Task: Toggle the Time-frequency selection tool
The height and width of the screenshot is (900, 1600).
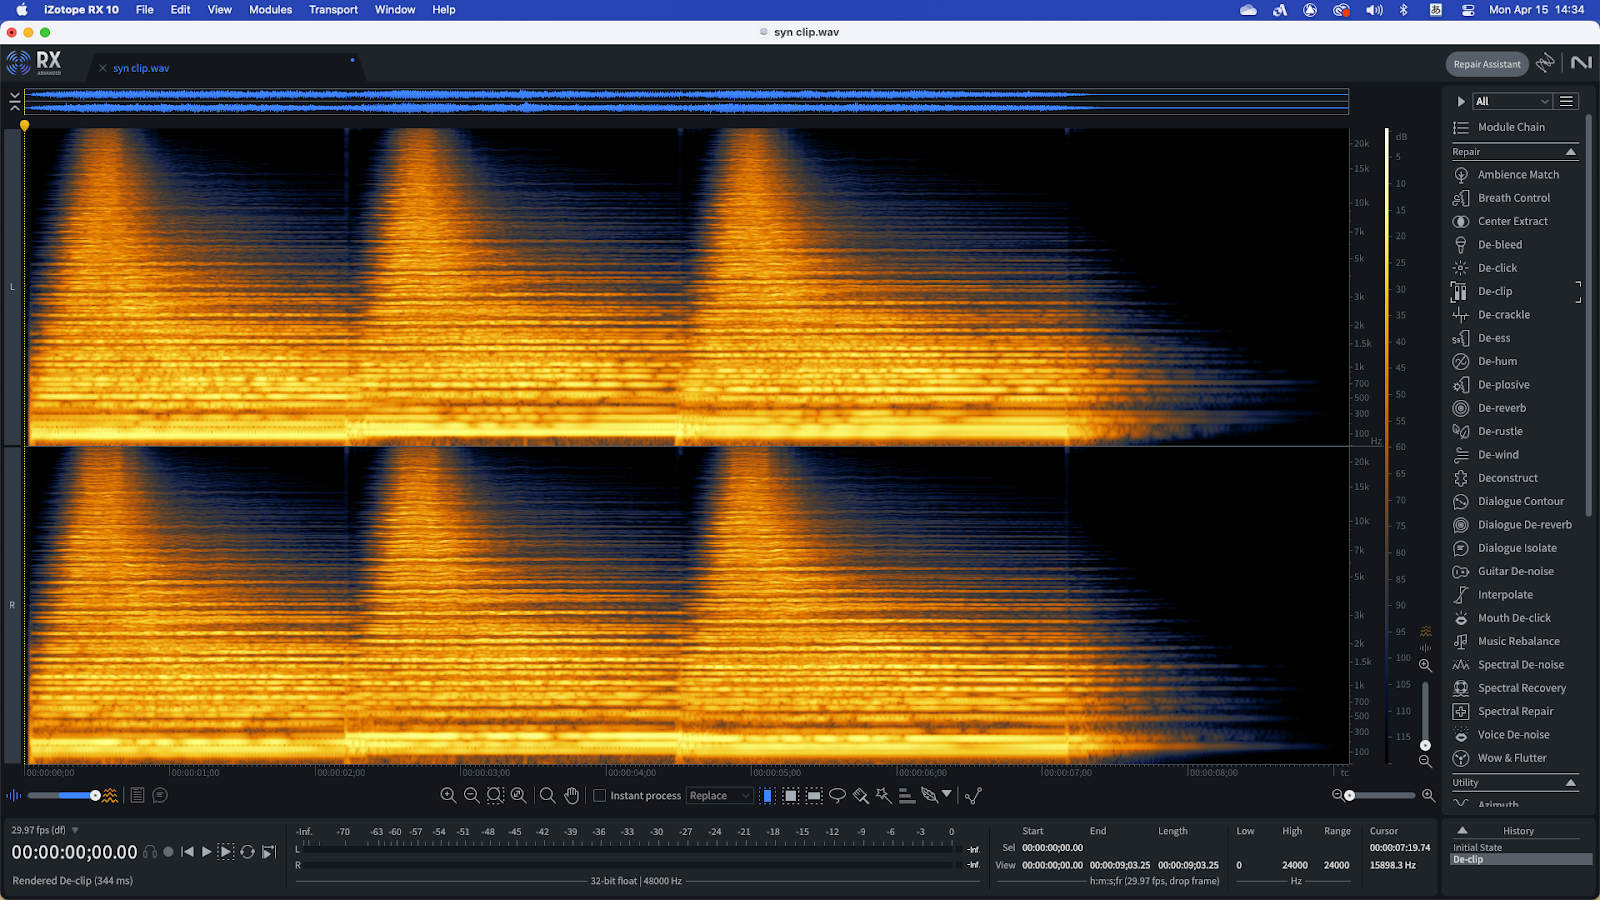Action: (790, 796)
